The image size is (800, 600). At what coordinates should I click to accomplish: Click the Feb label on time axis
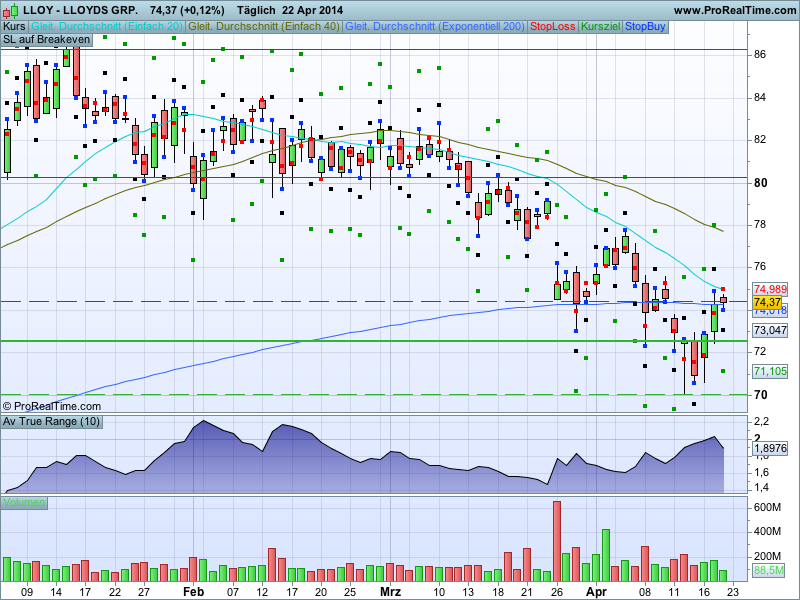193,592
